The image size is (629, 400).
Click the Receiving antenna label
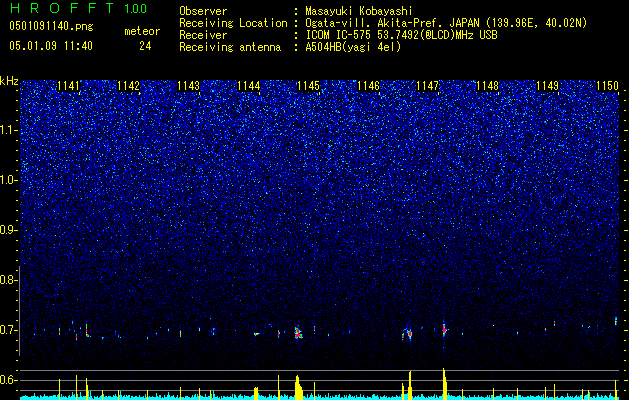coord(230,47)
